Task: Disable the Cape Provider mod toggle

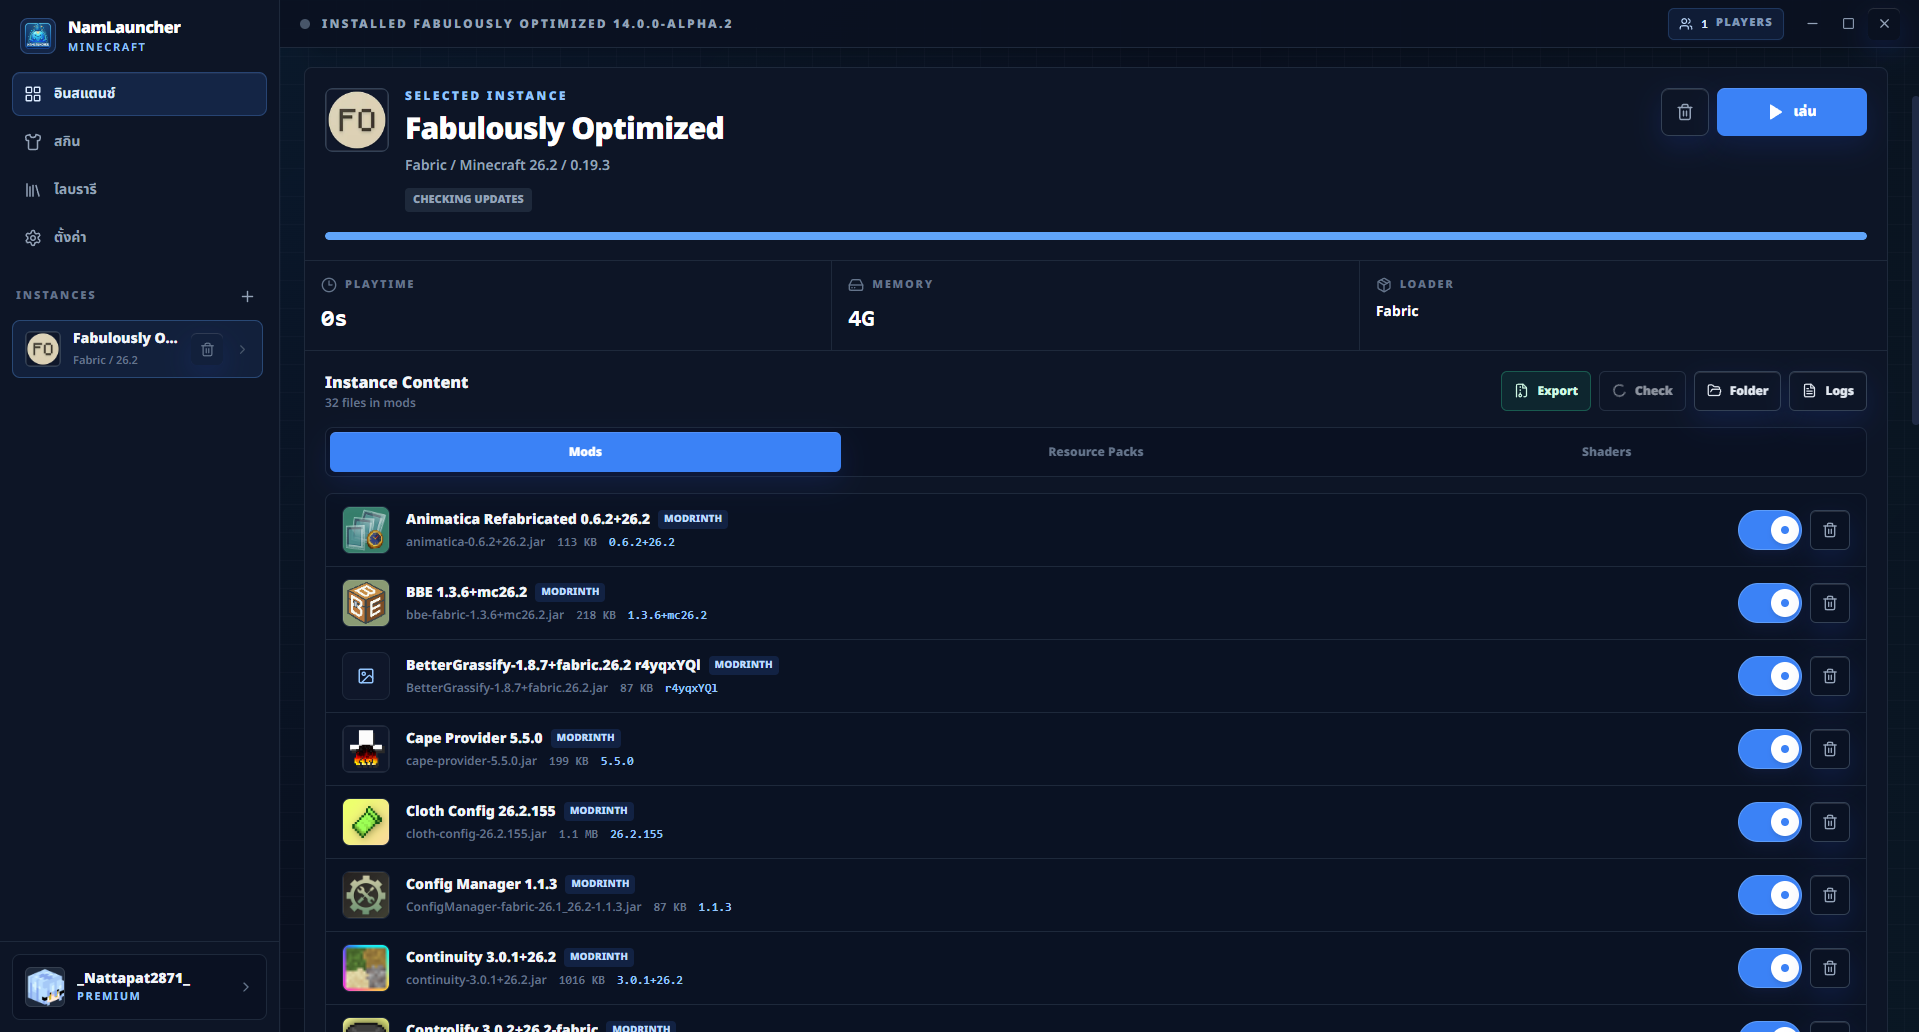Action: point(1769,749)
